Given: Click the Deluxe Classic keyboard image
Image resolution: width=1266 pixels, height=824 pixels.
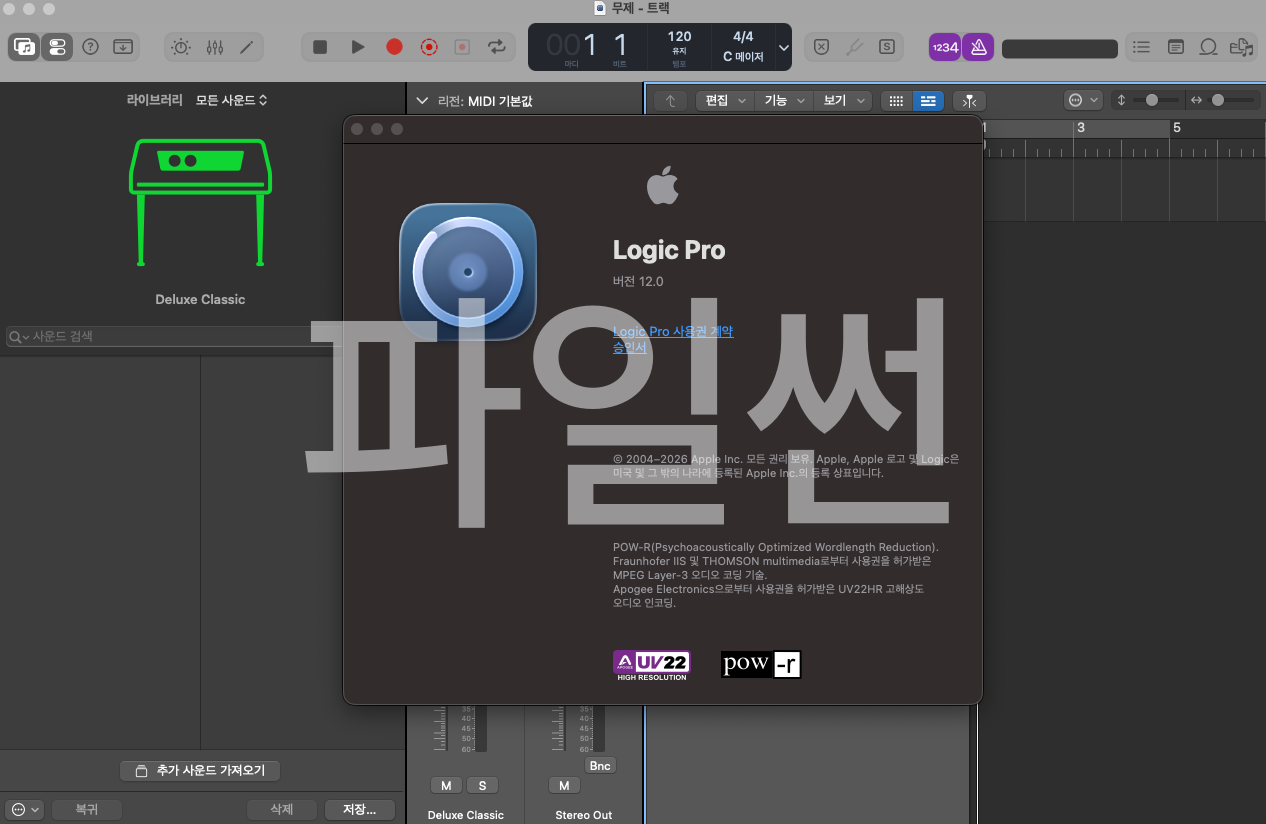Looking at the screenshot, I should [x=200, y=202].
